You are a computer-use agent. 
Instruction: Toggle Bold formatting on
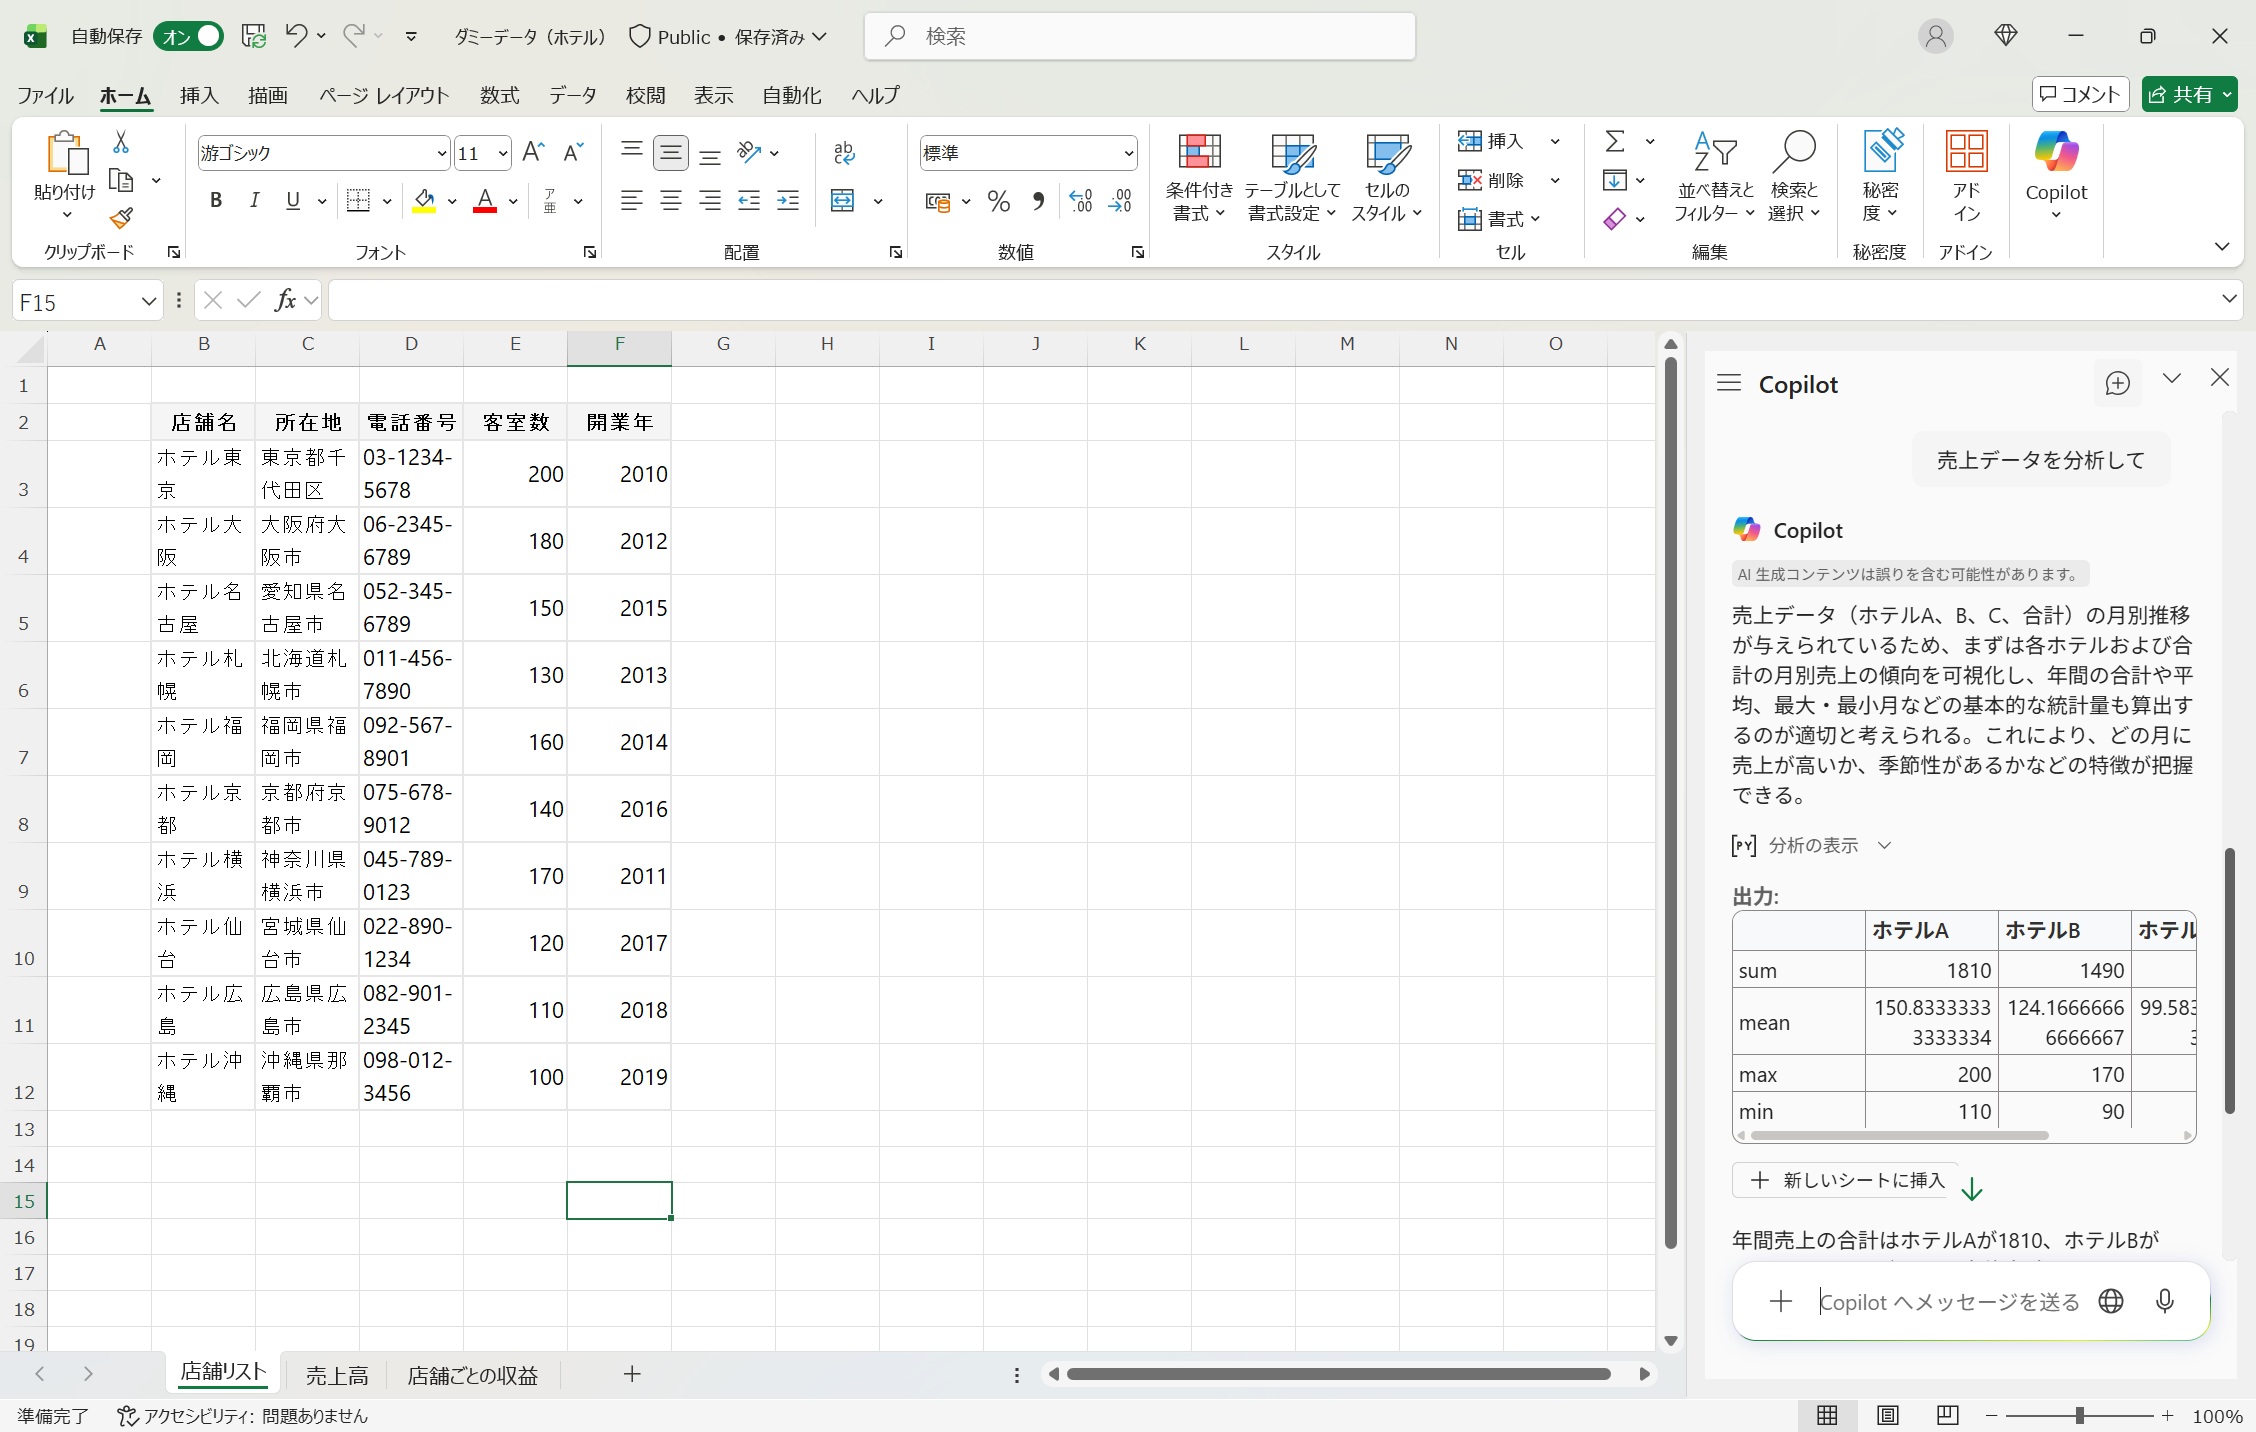[x=216, y=201]
